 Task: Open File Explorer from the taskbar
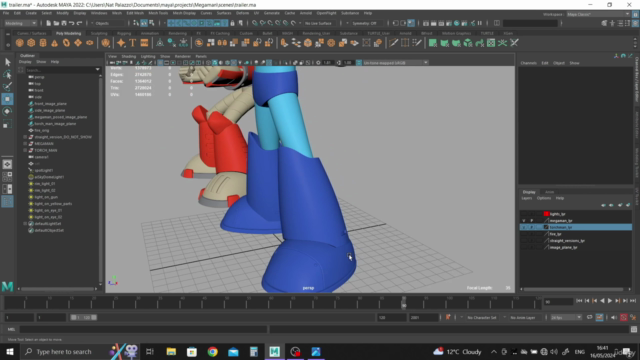[171, 351]
